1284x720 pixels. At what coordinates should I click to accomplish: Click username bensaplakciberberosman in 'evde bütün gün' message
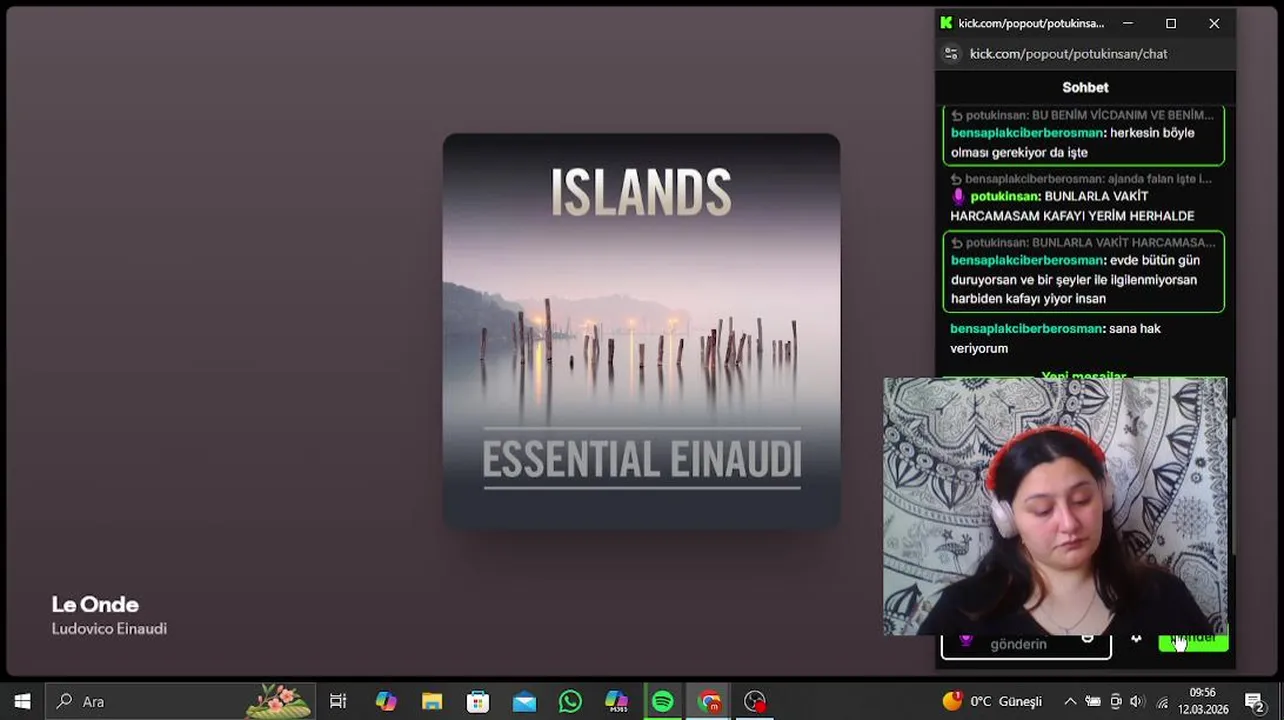coord(1027,260)
